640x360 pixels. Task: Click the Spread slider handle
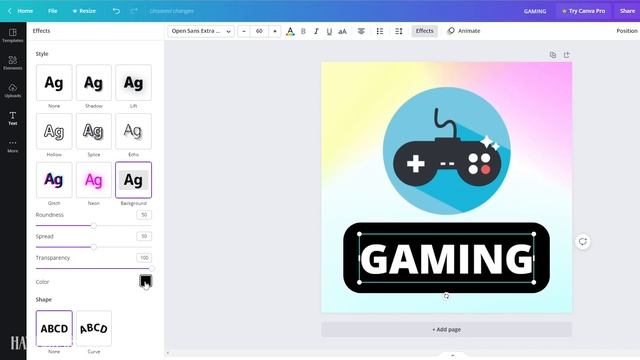coord(93,247)
